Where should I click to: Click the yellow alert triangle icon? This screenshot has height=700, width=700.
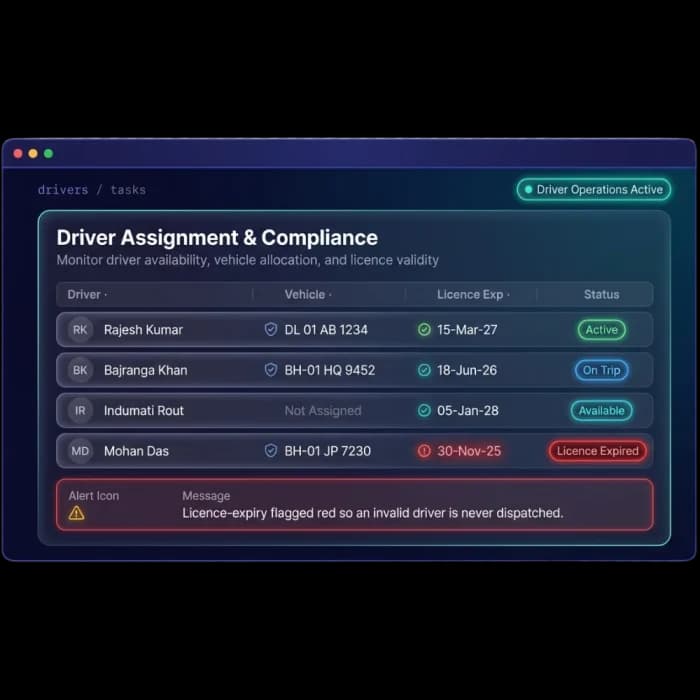click(76, 513)
